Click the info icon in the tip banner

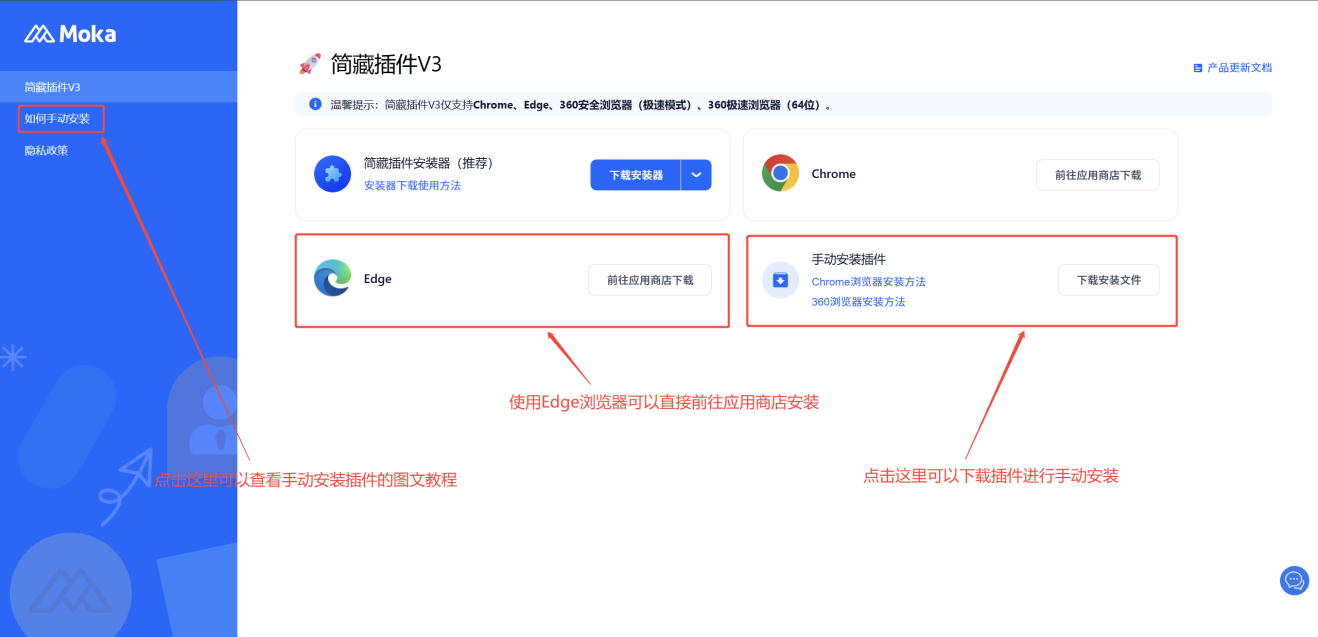point(315,104)
